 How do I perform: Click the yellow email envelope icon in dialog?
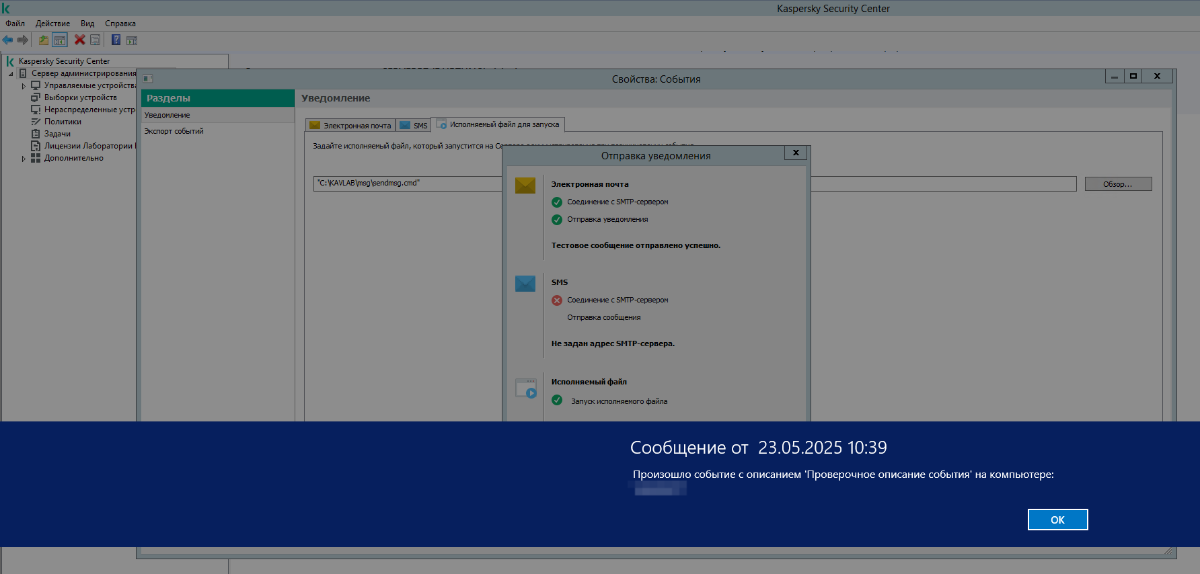[526, 186]
